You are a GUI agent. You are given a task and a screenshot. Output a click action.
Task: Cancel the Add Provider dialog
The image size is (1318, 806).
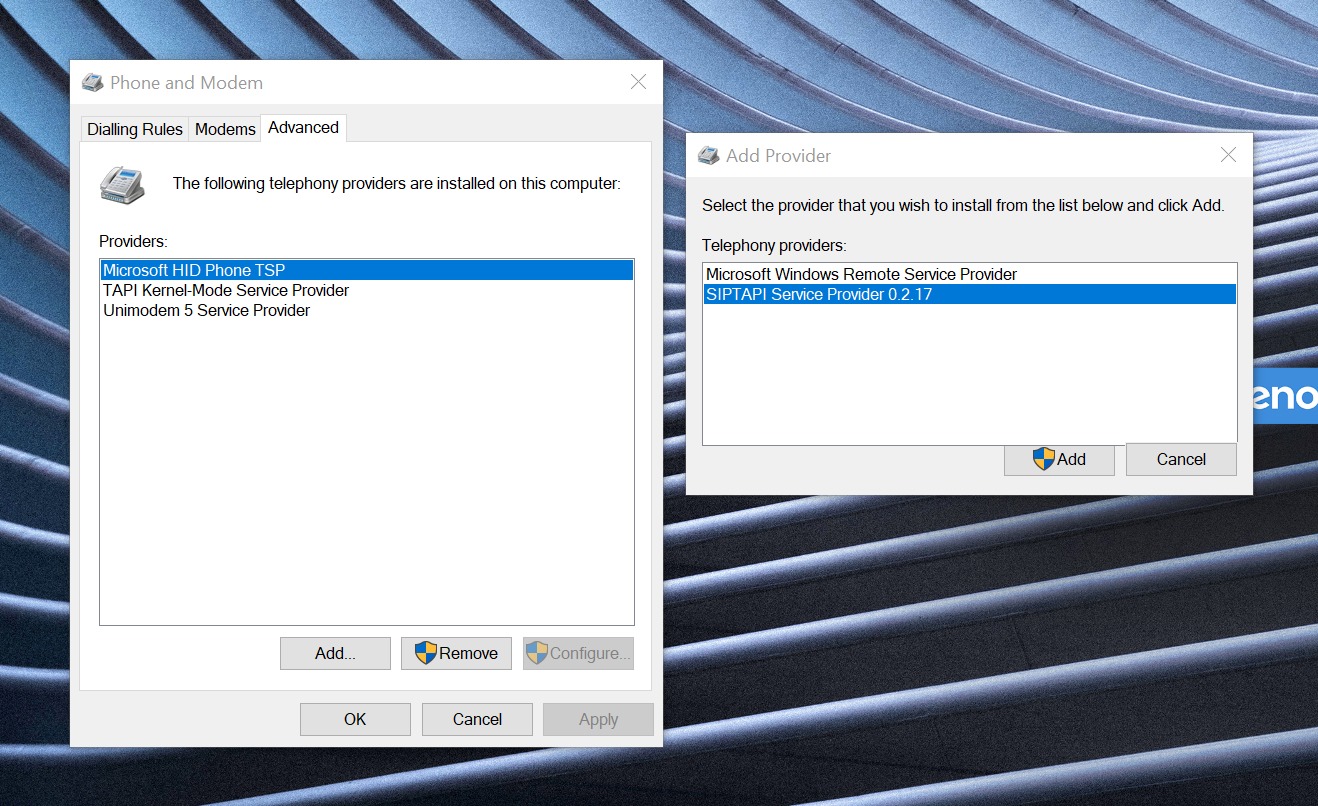pos(1181,459)
